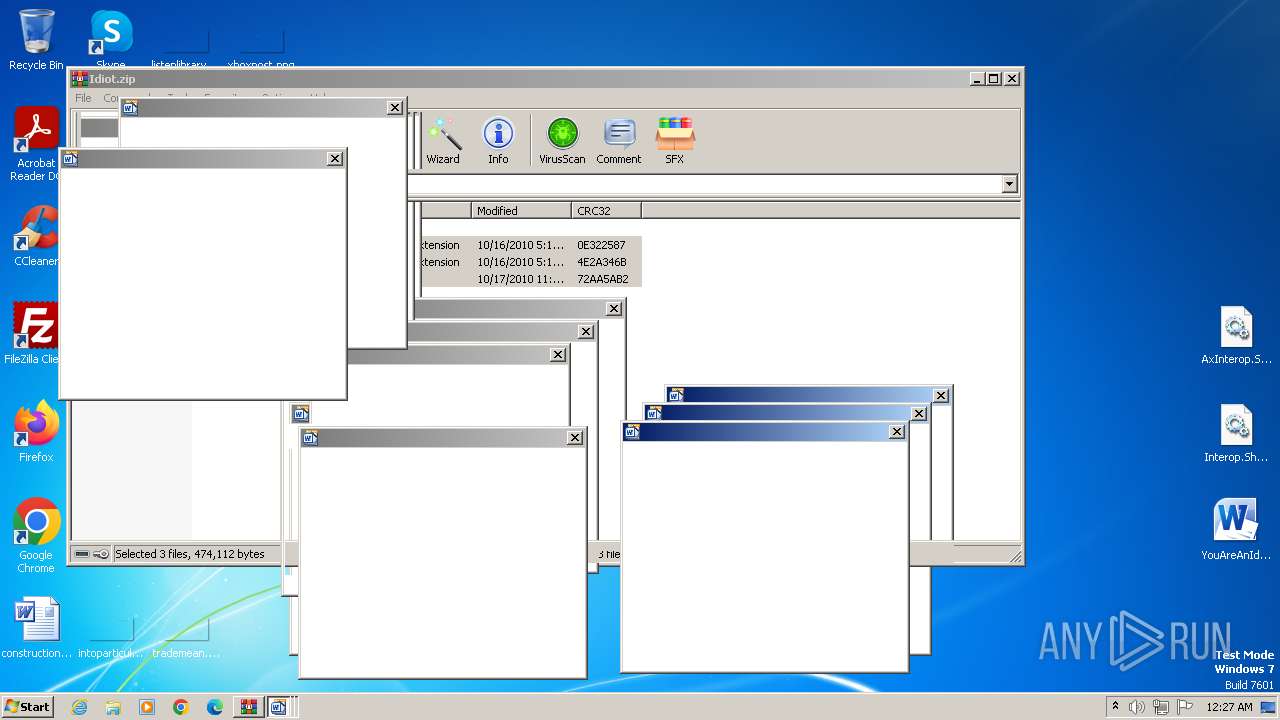The height and width of the screenshot is (720, 1280).
Task: Open Windows Explorer from the taskbar
Action: (113, 707)
